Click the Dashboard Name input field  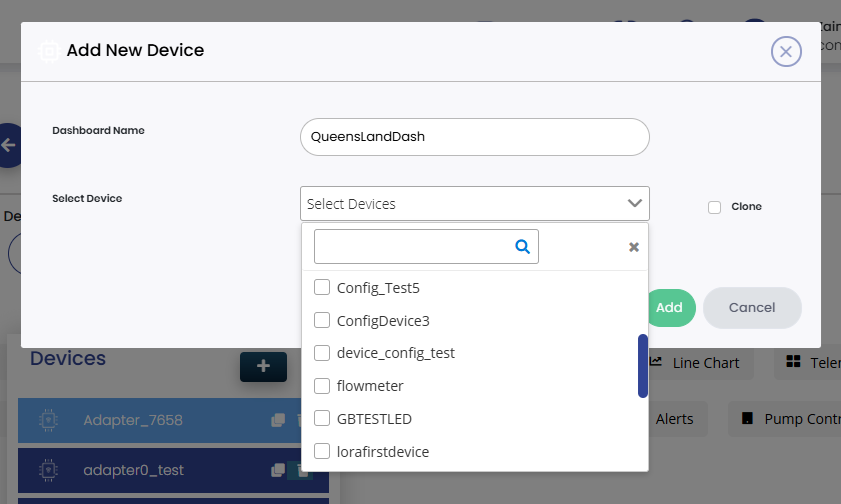474,137
